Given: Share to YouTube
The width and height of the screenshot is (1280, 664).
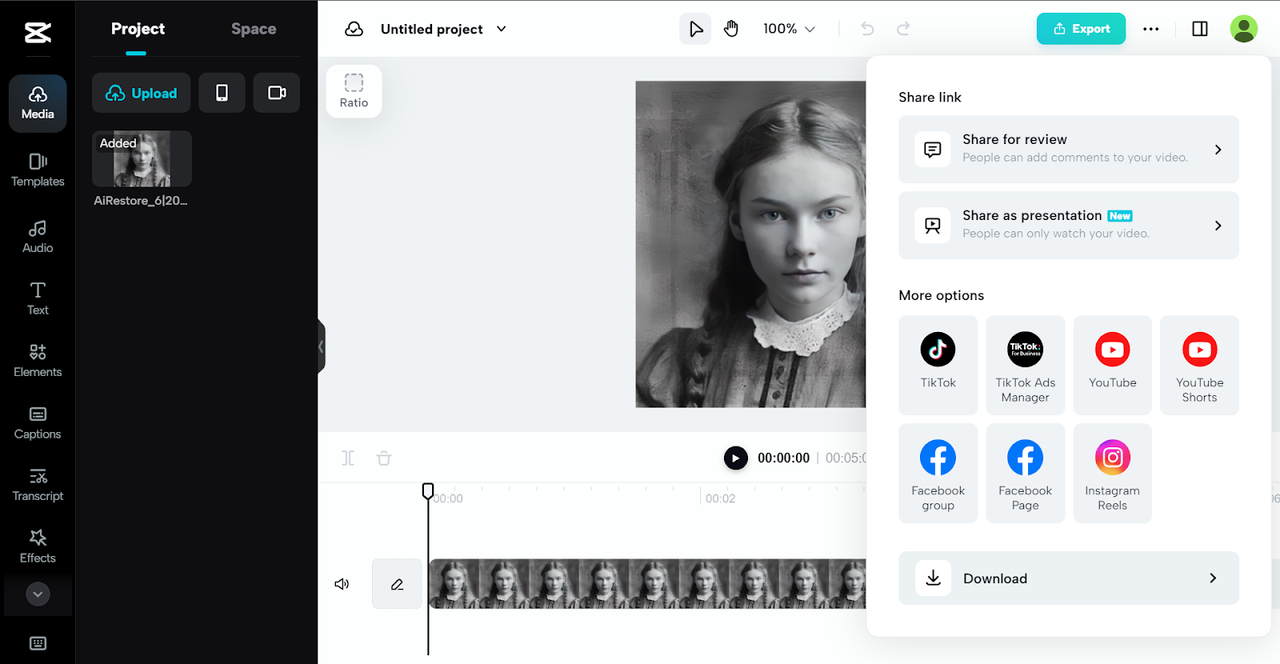Looking at the screenshot, I should 1112,365.
